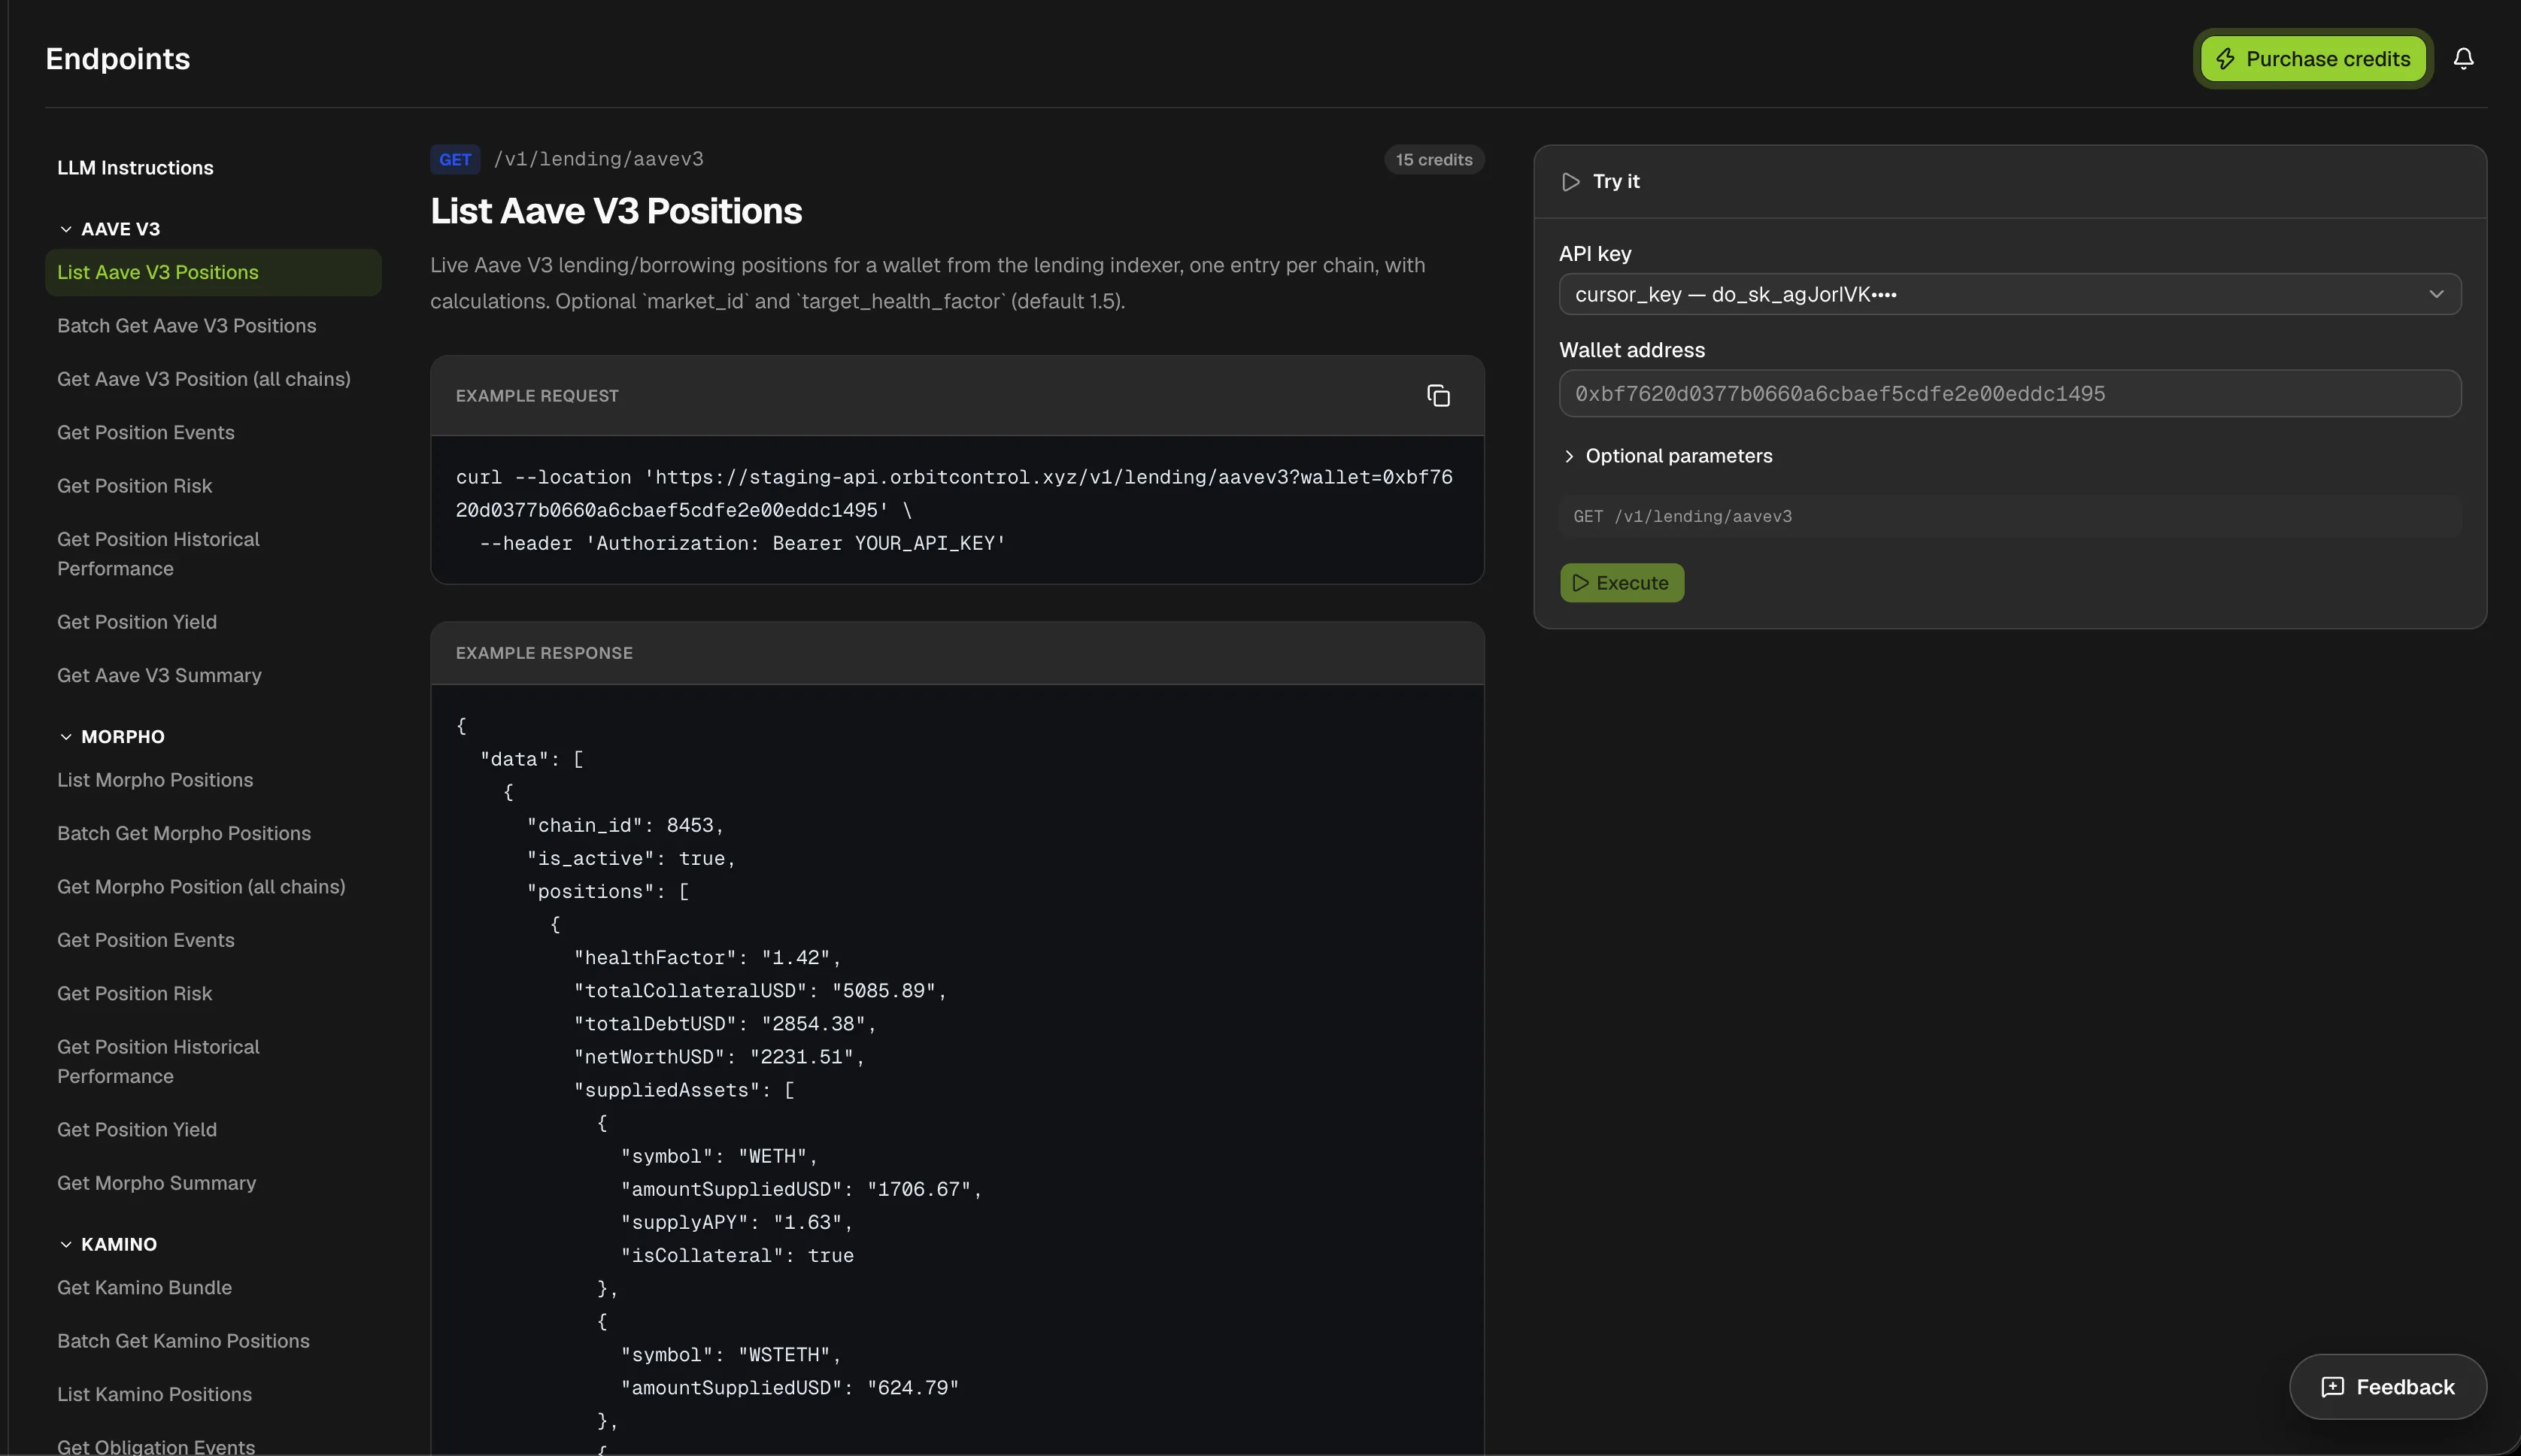Image resolution: width=2521 pixels, height=1456 pixels.
Task: Open Get Obligation Events
Action: coord(155,1446)
